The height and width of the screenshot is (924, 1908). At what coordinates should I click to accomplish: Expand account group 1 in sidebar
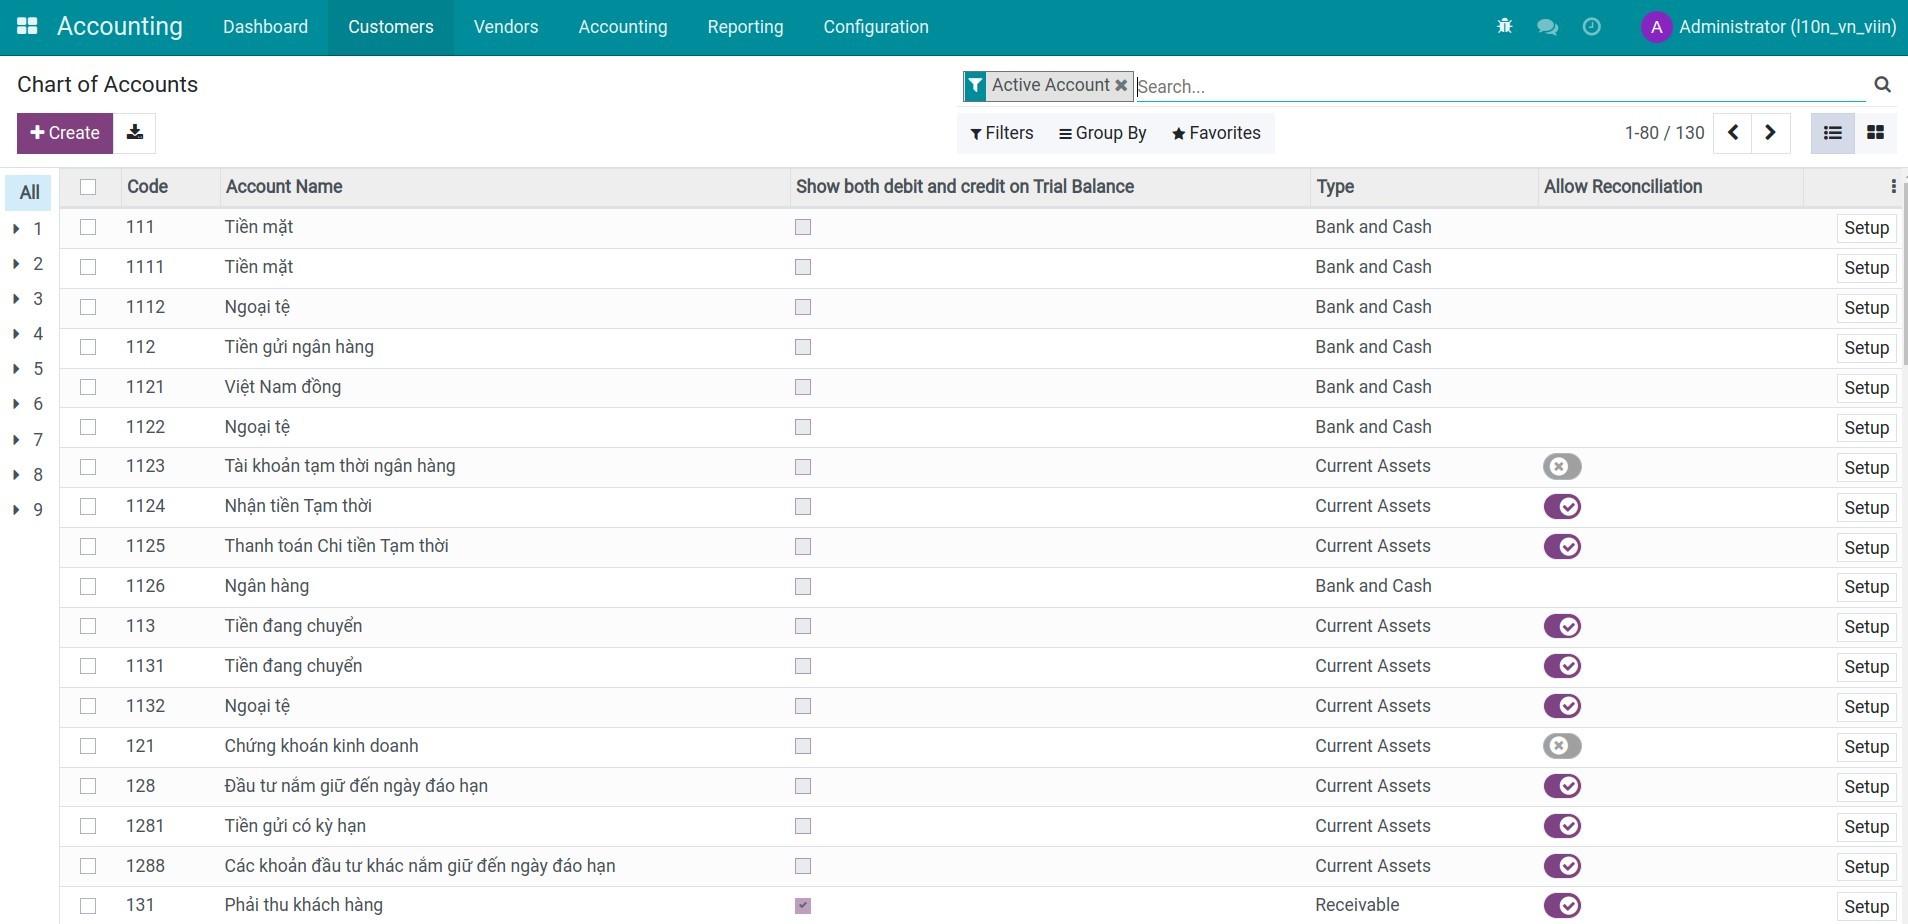[17, 229]
